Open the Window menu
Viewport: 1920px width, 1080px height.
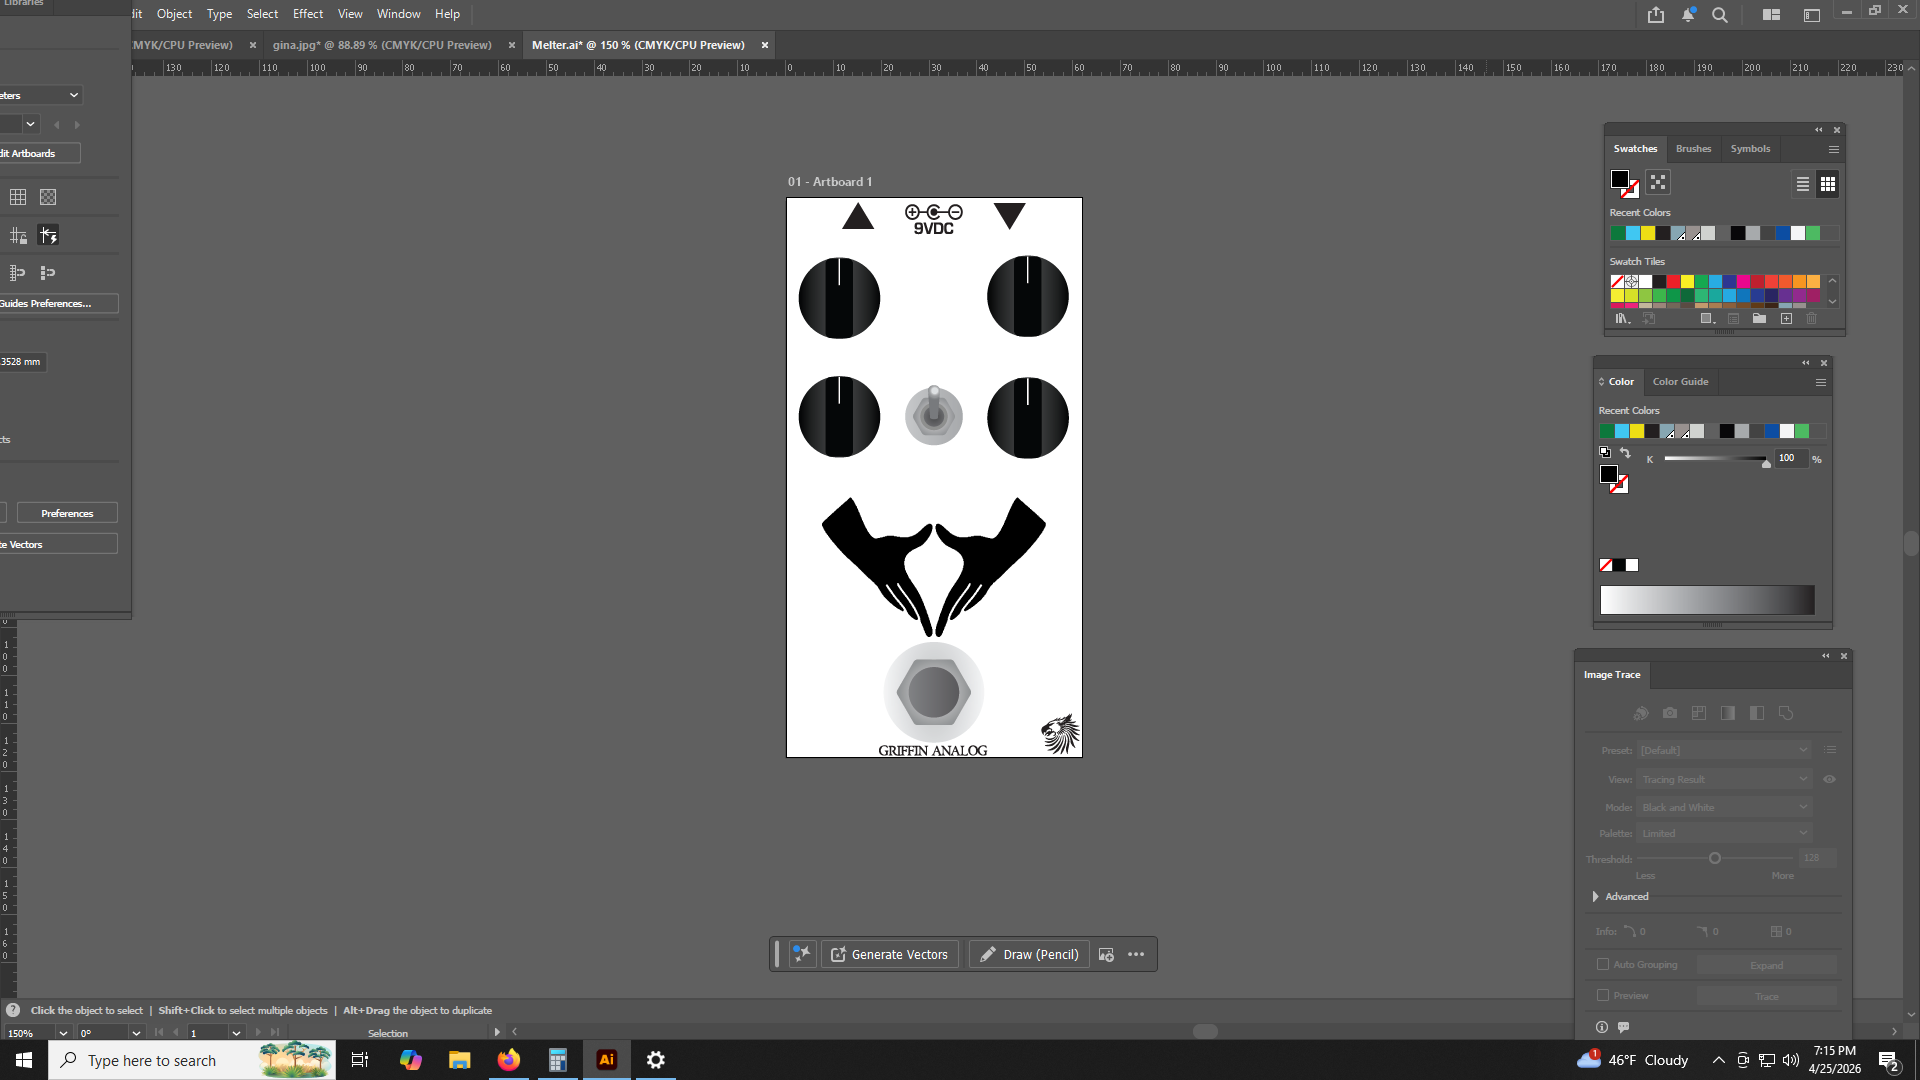(398, 14)
